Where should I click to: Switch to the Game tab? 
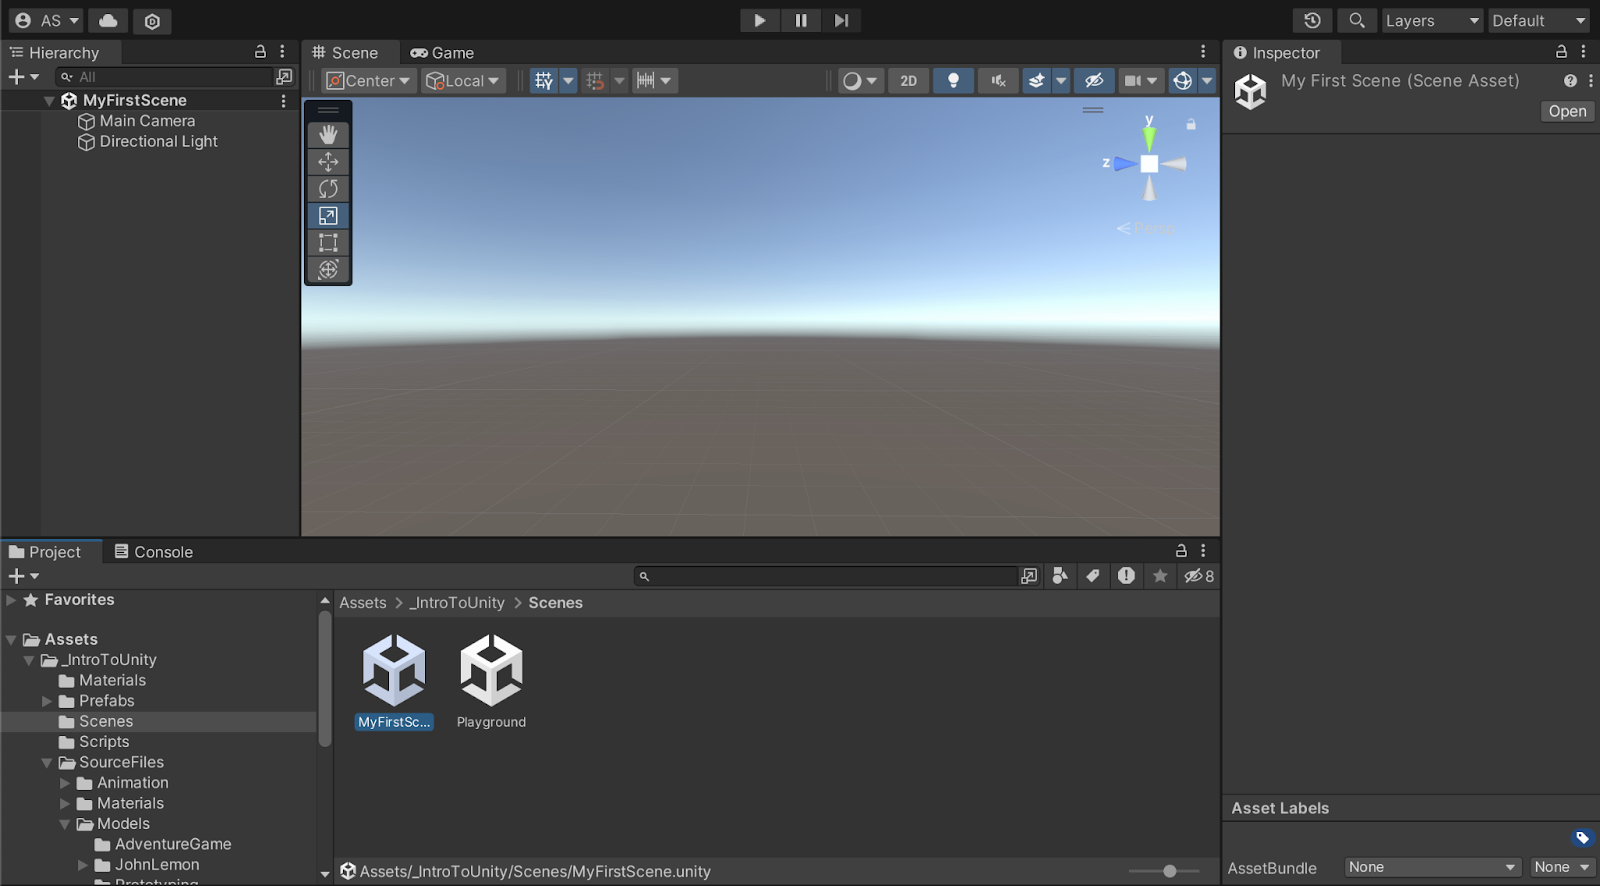[442, 53]
